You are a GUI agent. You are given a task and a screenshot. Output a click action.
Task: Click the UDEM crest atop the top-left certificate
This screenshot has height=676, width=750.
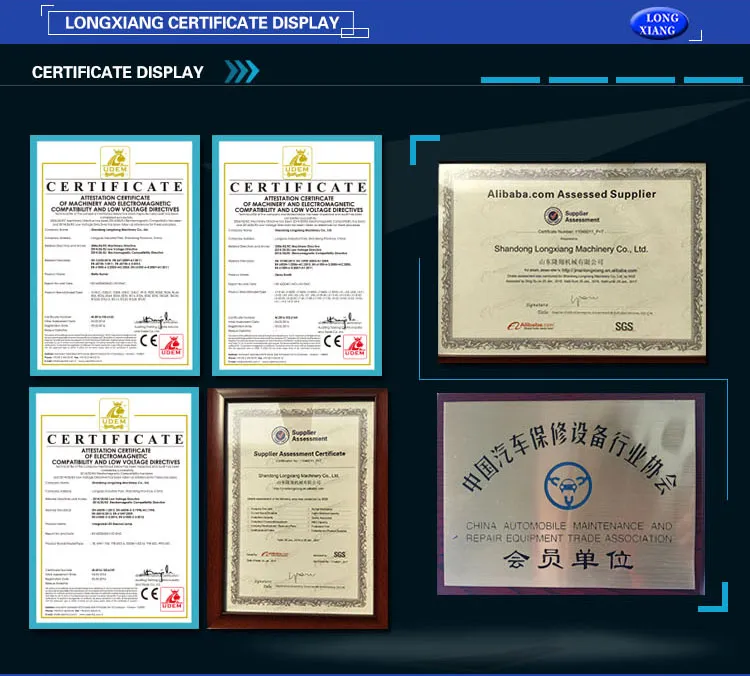[x=113, y=162]
